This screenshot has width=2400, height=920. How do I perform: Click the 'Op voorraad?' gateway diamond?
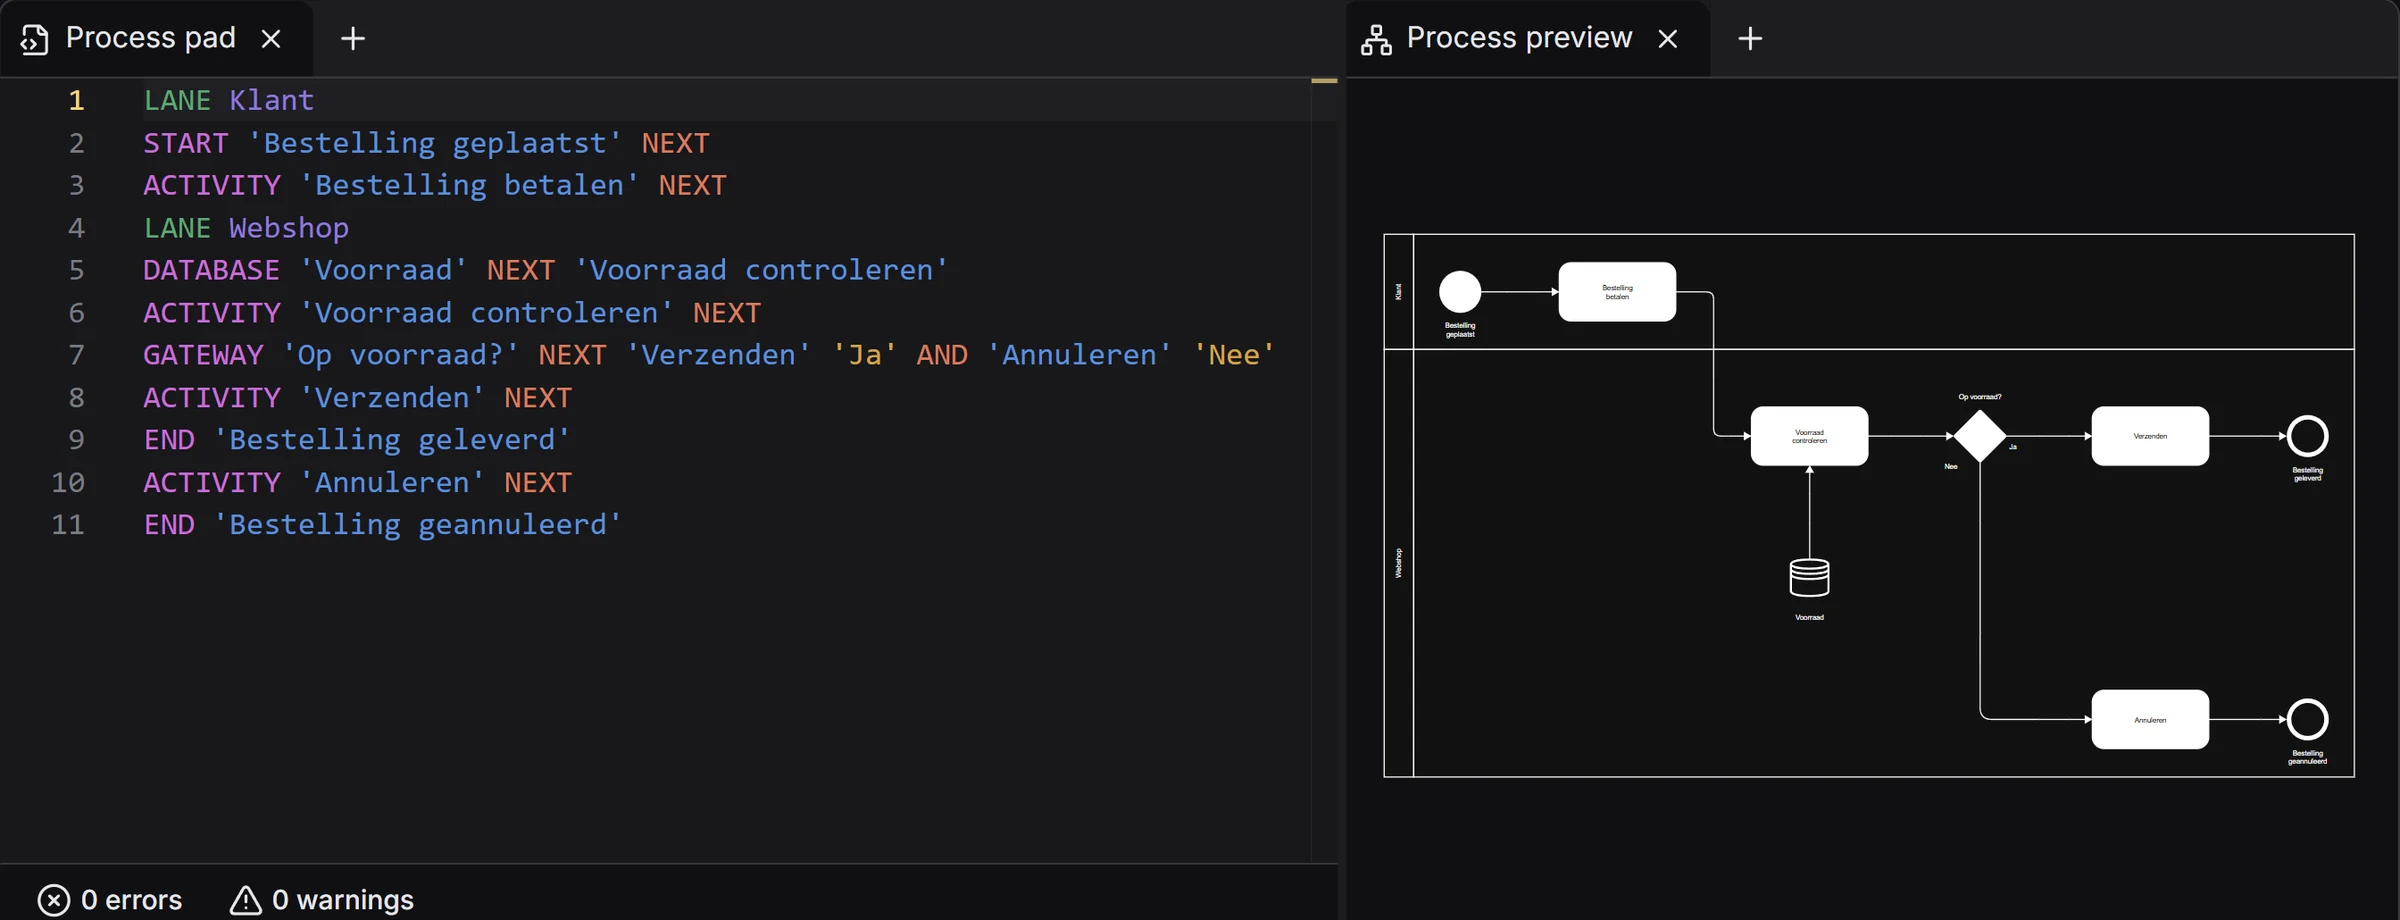pyautogui.click(x=1980, y=436)
